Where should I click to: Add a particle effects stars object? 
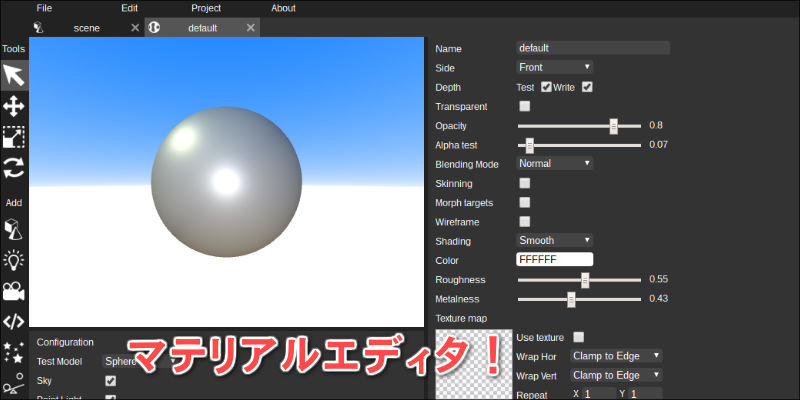14,353
